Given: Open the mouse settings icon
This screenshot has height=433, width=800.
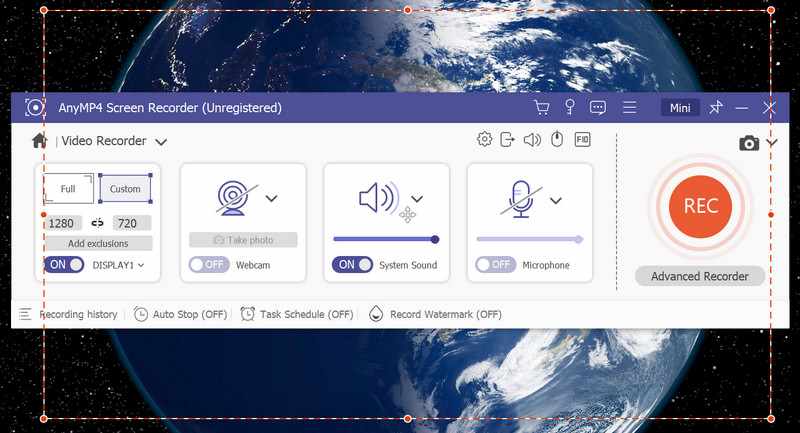Looking at the screenshot, I should (557, 139).
